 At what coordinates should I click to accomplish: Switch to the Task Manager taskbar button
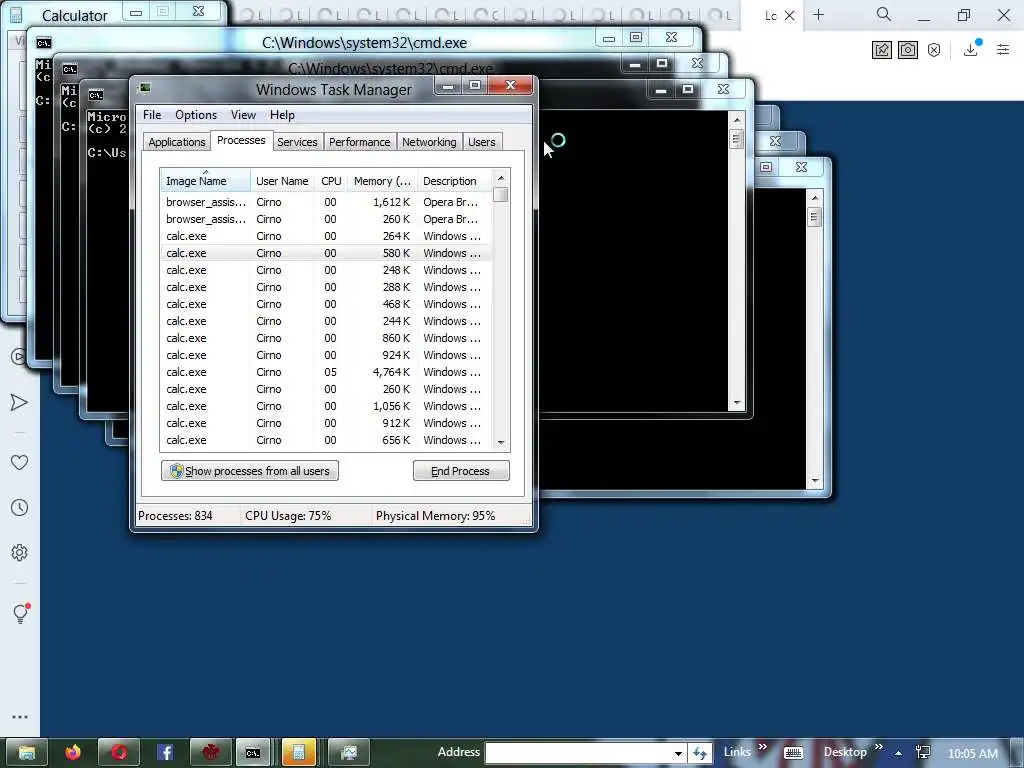349,752
